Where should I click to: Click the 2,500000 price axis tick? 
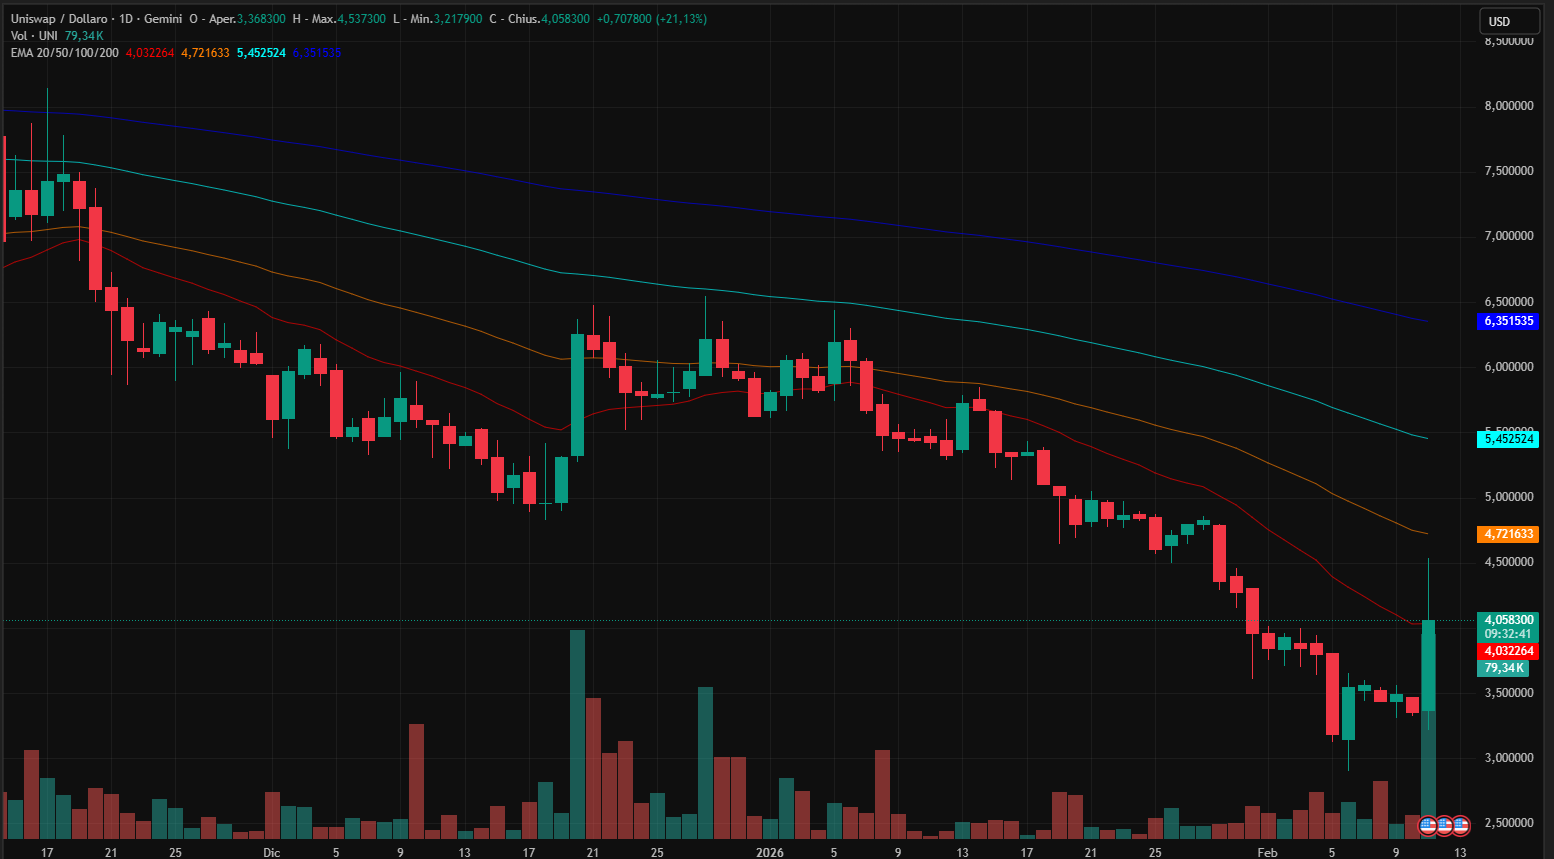pos(1508,823)
